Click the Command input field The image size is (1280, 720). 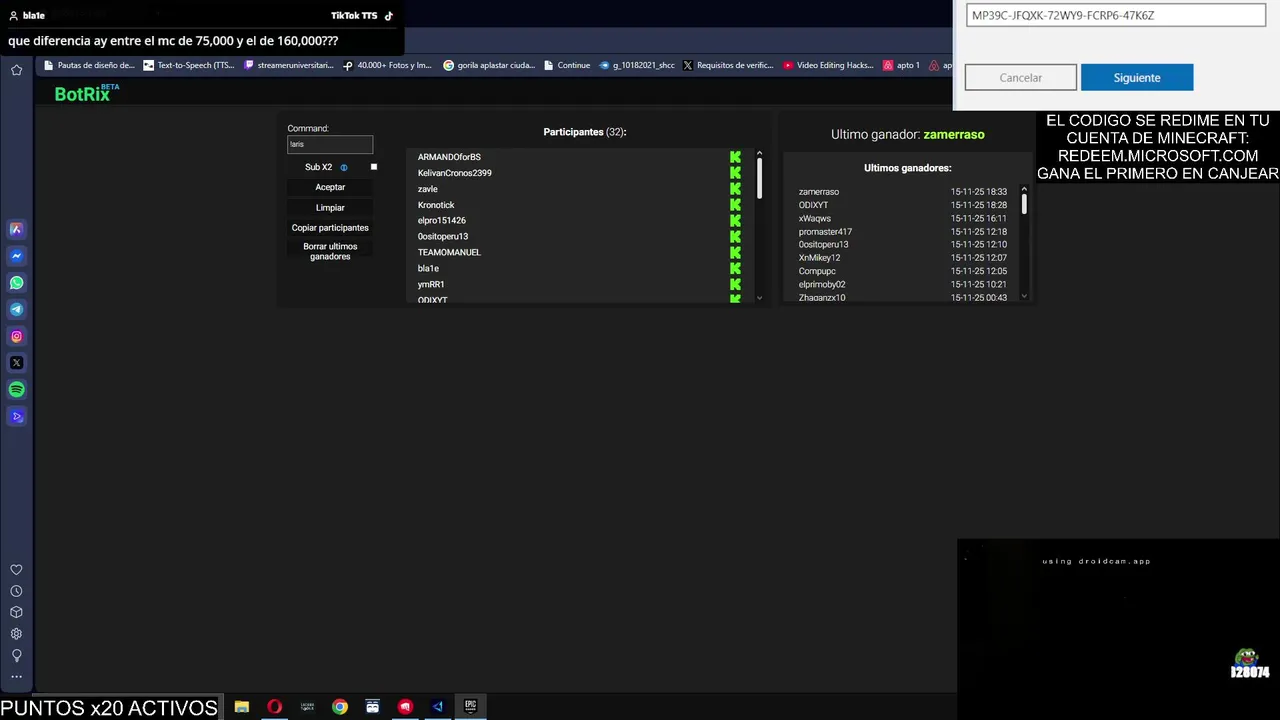pyautogui.click(x=330, y=144)
